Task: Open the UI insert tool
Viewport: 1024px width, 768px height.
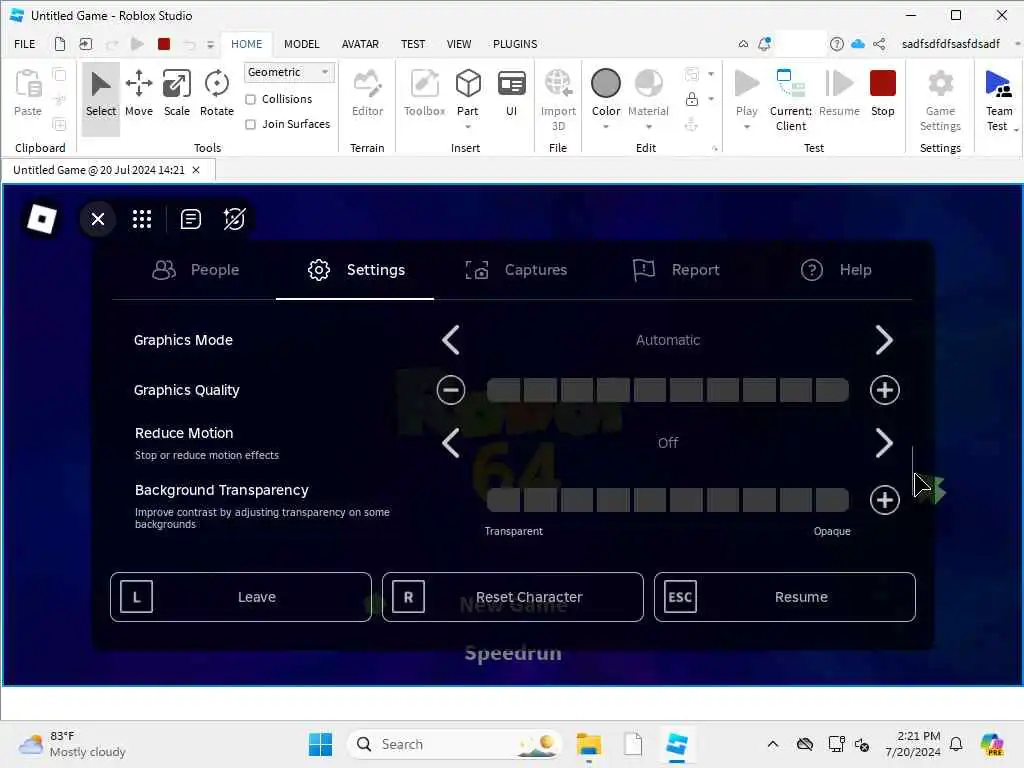Action: [511, 93]
